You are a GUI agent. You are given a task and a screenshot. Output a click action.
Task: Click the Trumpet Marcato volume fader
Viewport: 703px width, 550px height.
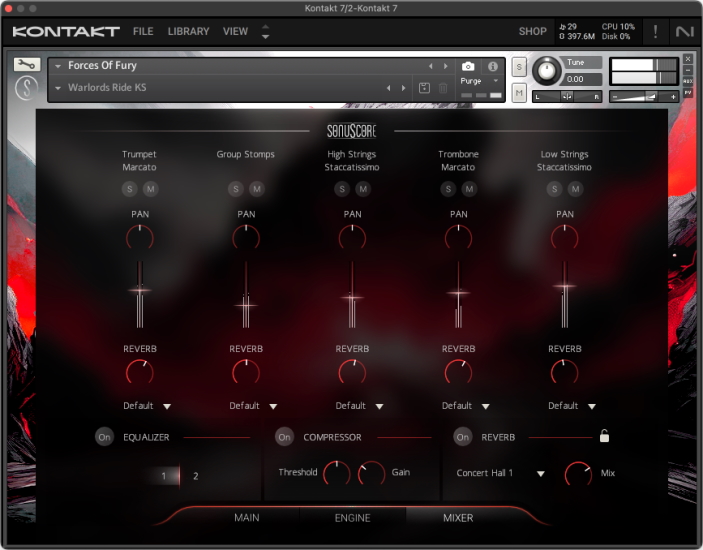pos(140,290)
